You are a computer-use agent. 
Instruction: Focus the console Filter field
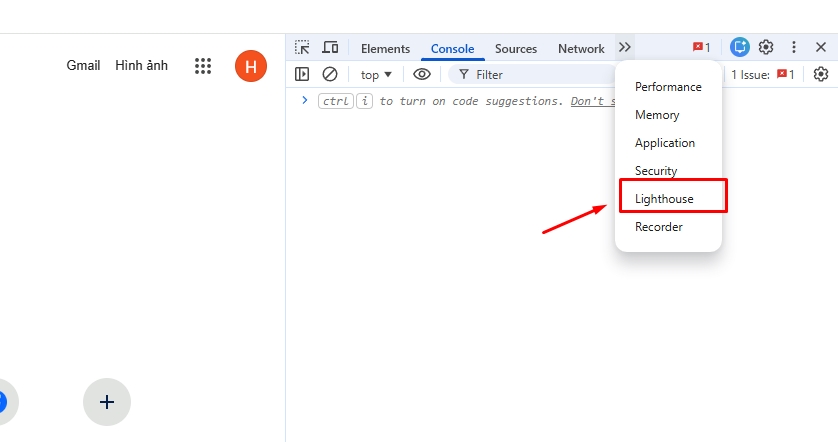coord(532,75)
